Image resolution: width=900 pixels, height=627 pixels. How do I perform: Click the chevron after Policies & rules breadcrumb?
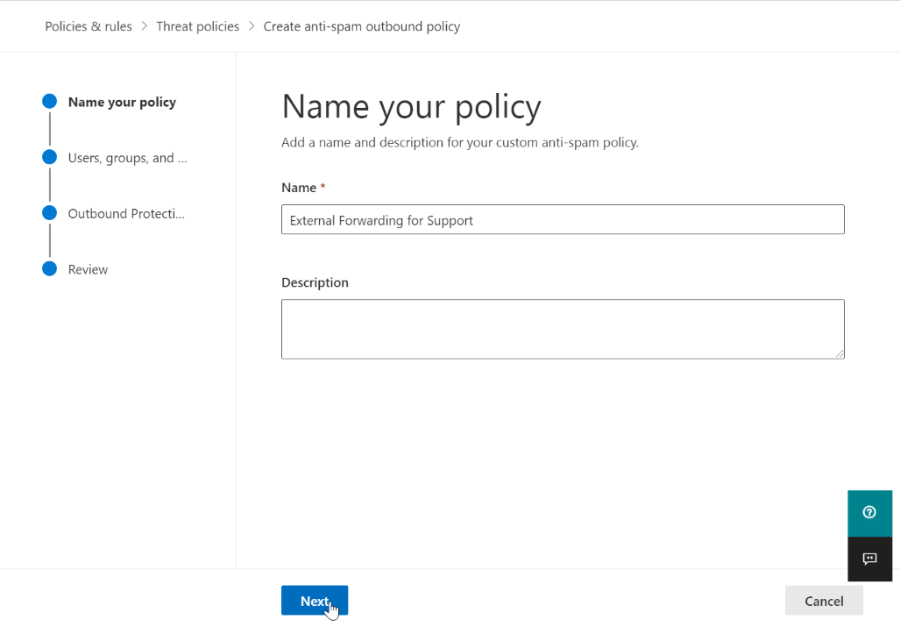[x=144, y=27]
